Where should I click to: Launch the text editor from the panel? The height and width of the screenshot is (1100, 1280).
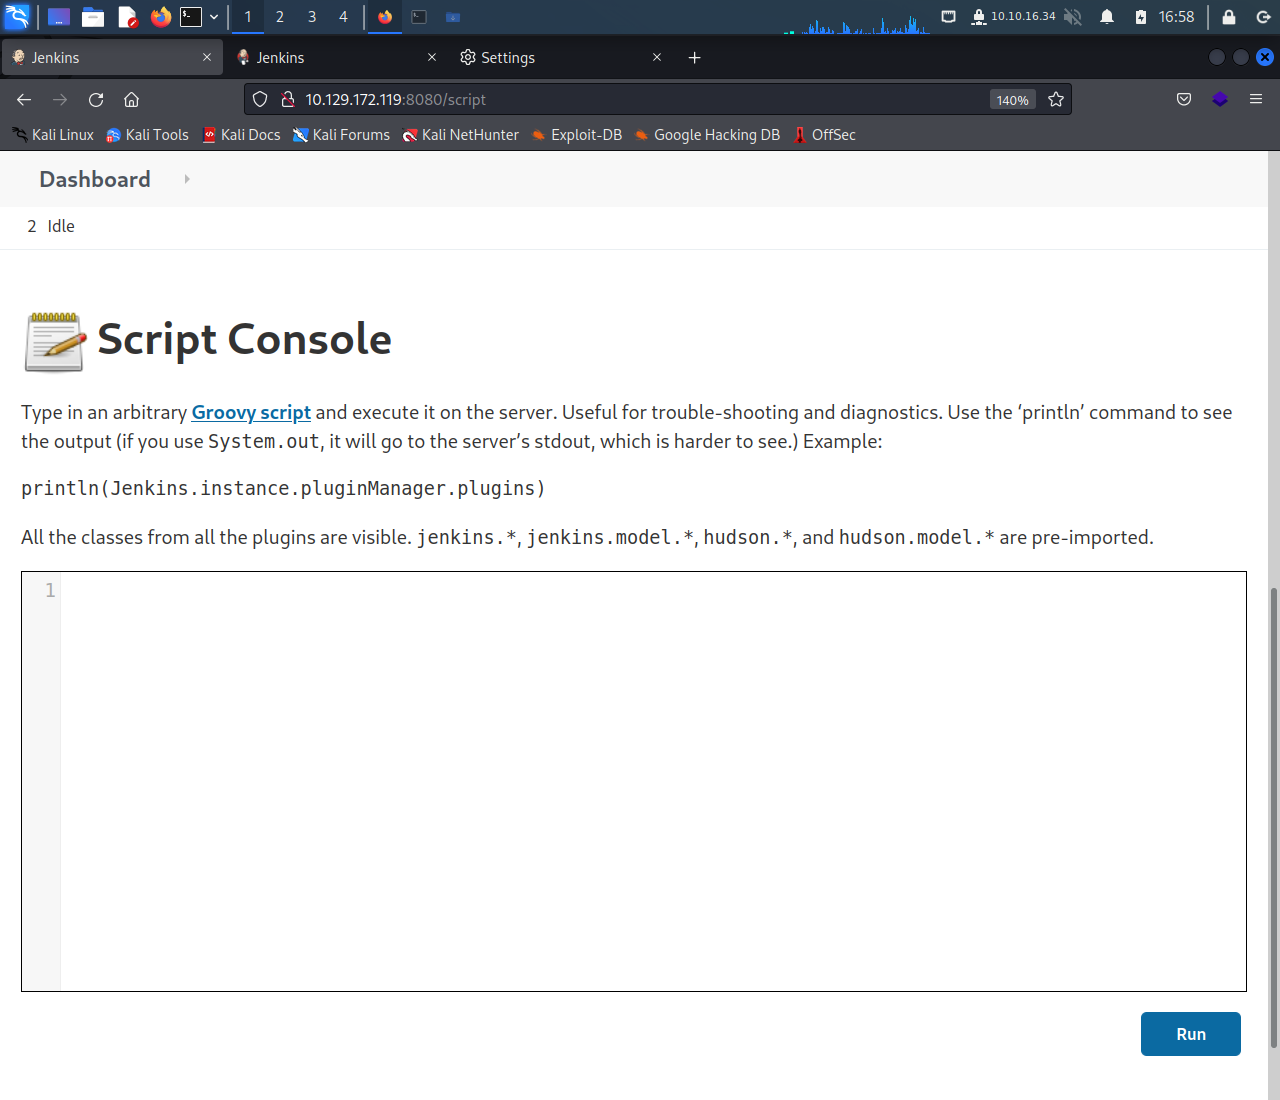tap(127, 17)
